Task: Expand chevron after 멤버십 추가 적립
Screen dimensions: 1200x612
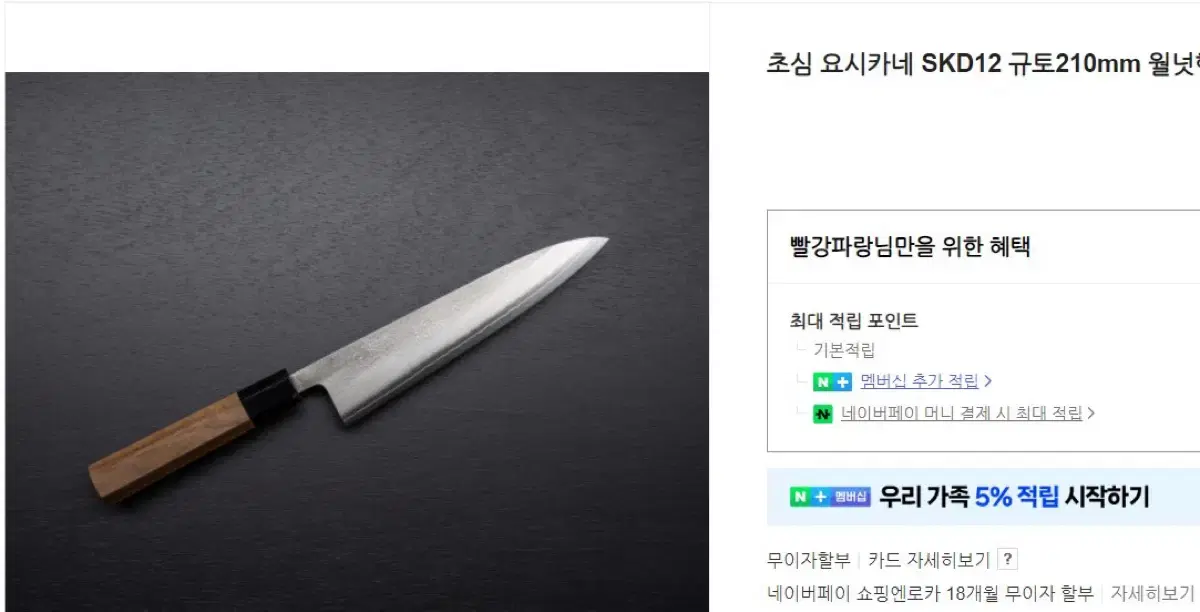Action: point(988,381)
